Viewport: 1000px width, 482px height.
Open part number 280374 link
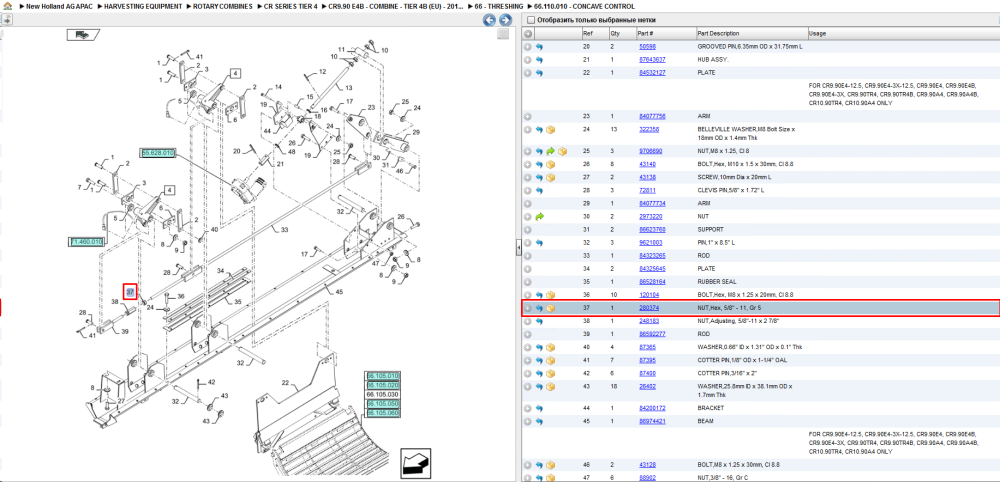pos(649,308)
